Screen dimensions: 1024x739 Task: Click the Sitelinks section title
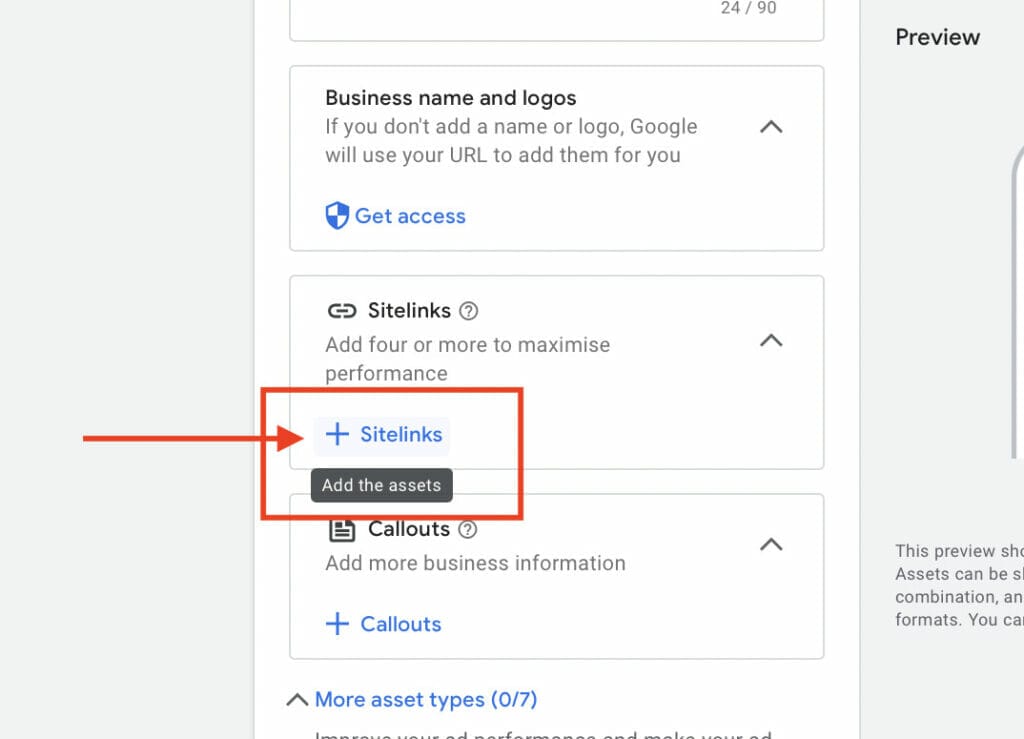(x=409, y=311)
